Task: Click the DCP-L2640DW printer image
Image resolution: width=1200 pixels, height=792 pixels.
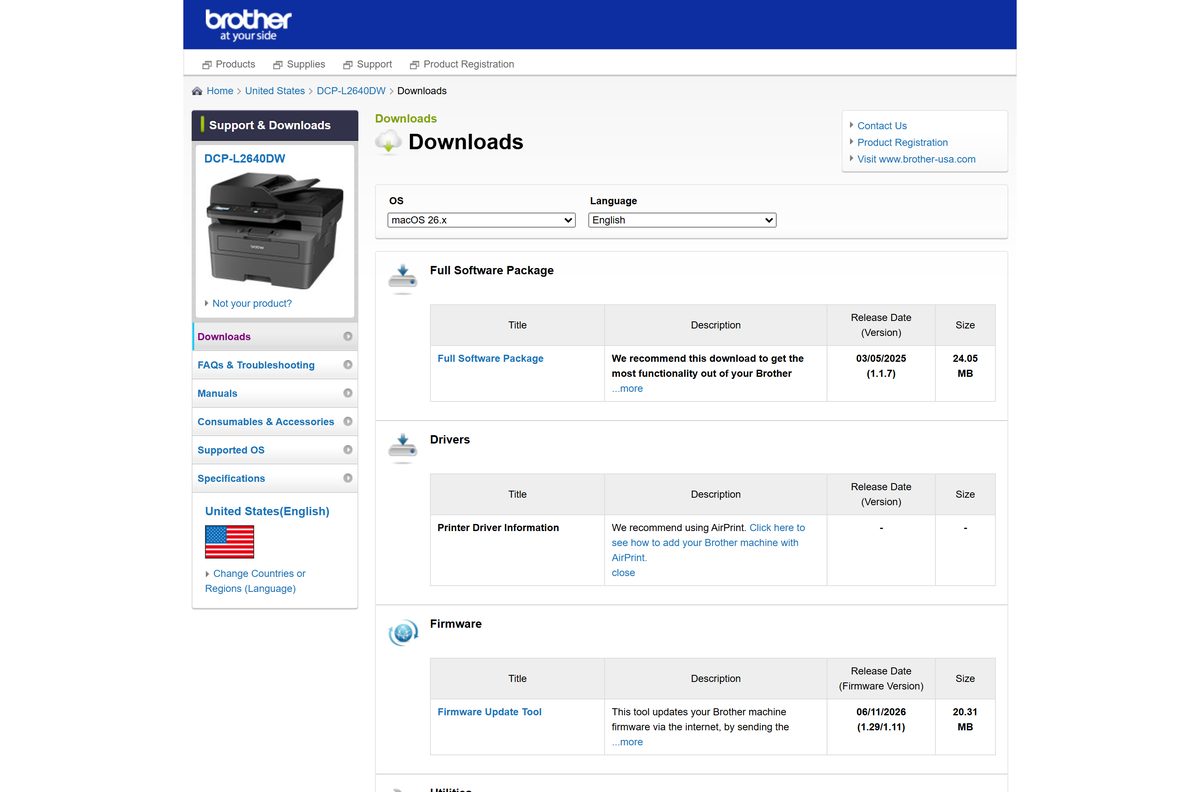Action: pos(275,230)
